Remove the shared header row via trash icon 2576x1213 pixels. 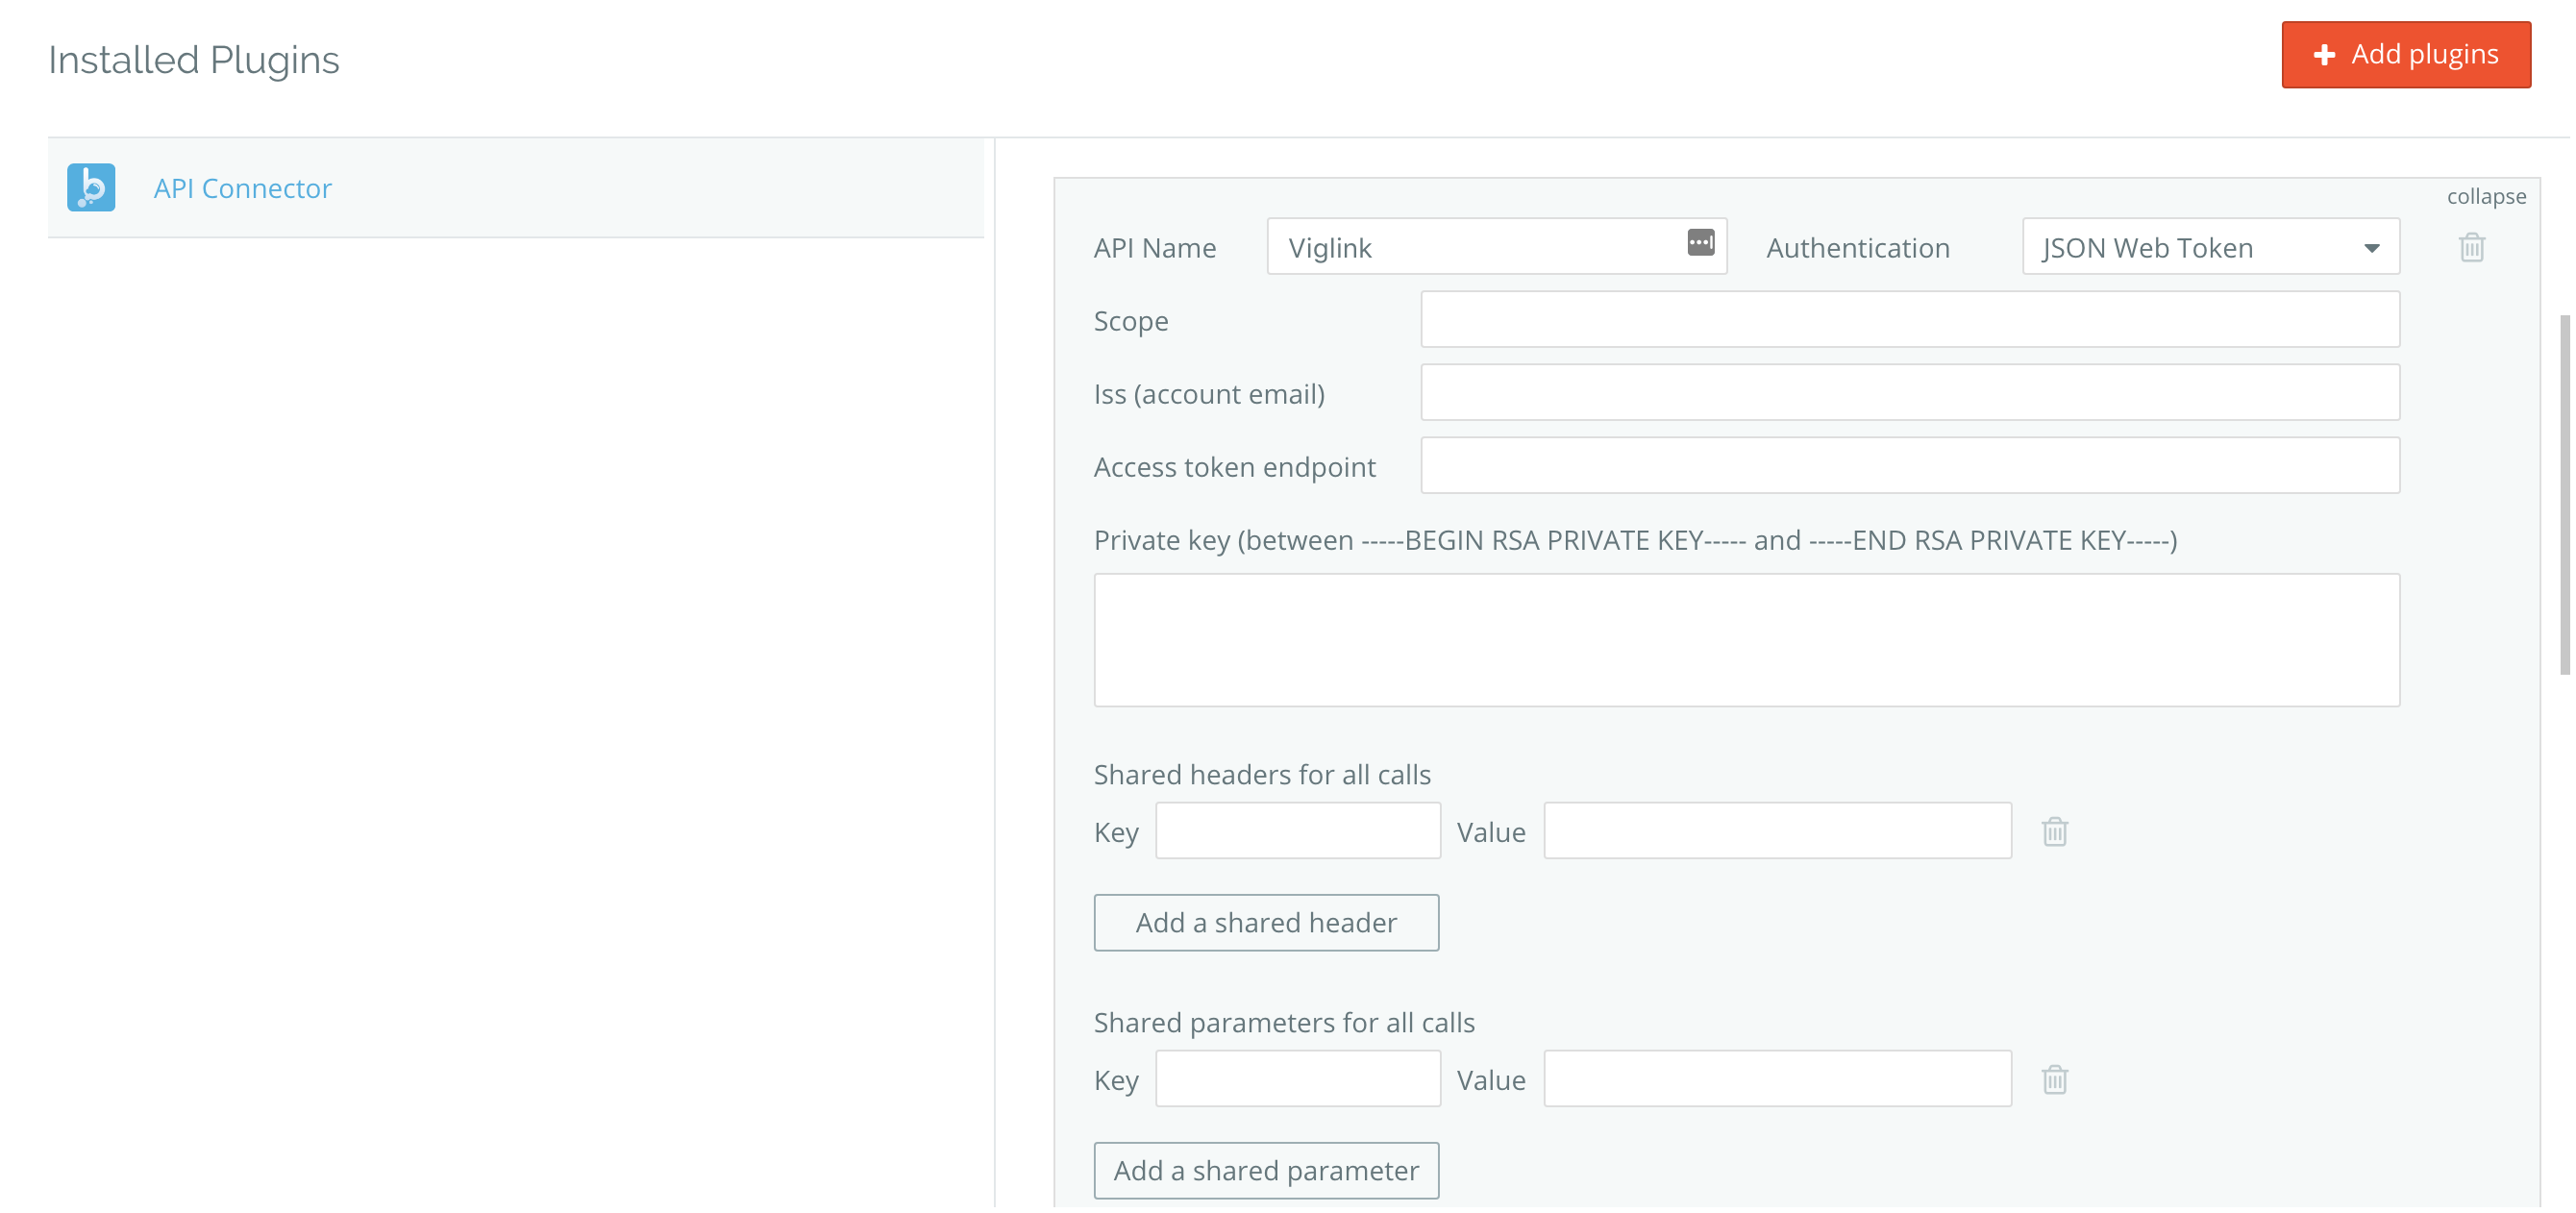coord(2054,831)
